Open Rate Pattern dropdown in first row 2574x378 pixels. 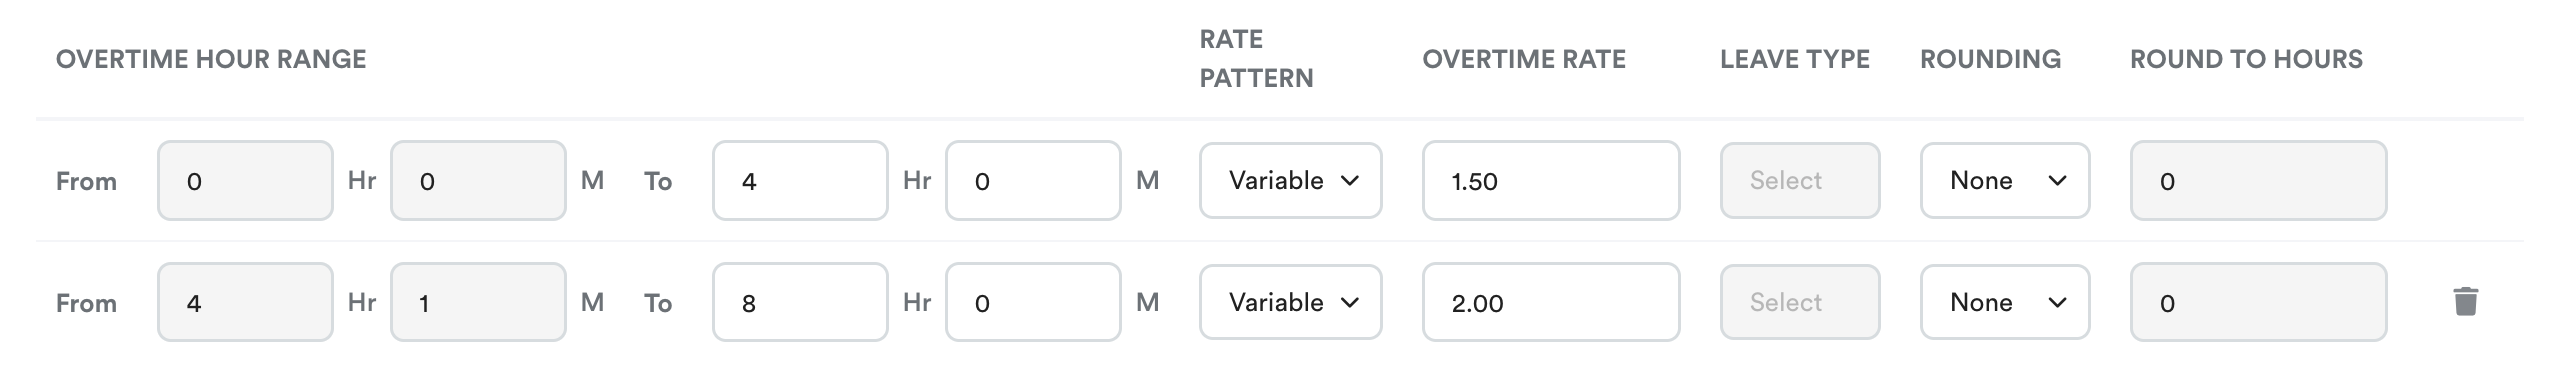pyautogui.click(x=1290, y=180)
